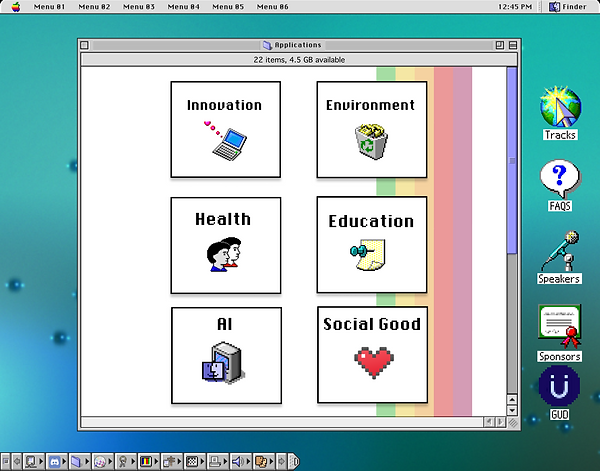Open the Innovation track card
600x471 pixels.
pyautogui.click(x=226, y=129)
